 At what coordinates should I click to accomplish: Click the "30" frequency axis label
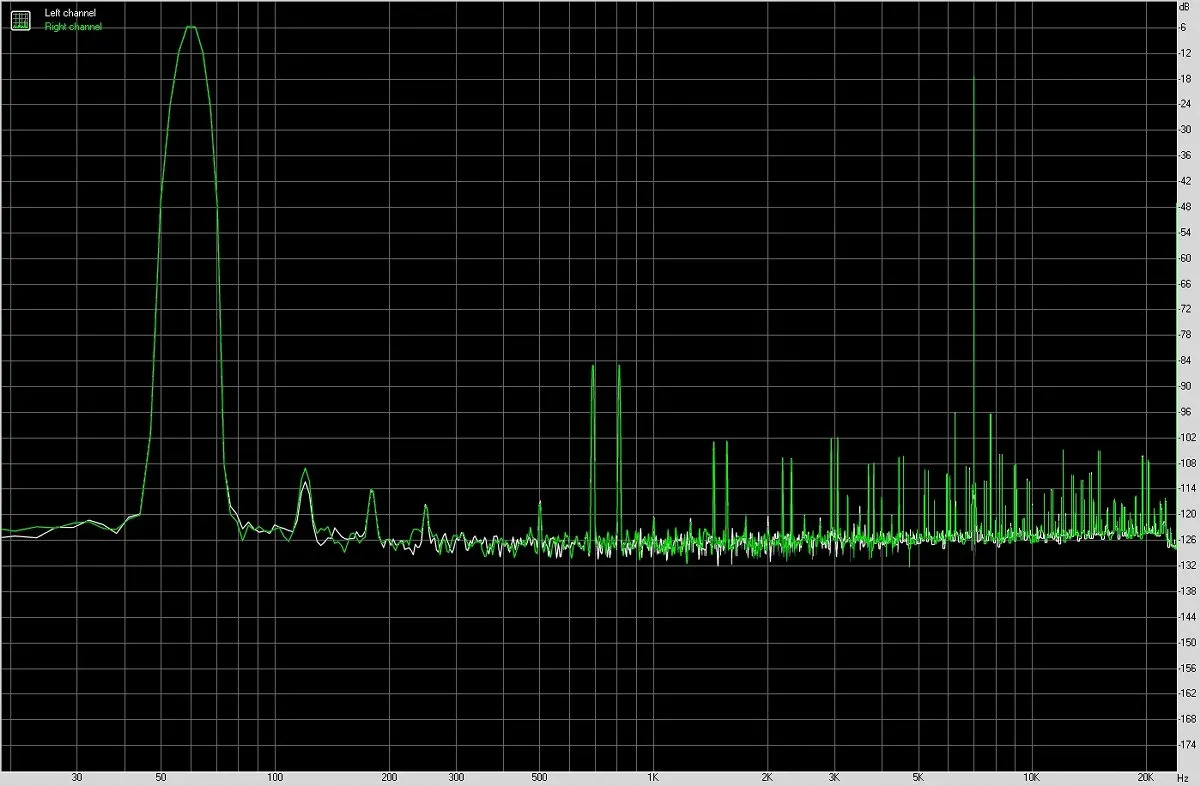[77, 777]
